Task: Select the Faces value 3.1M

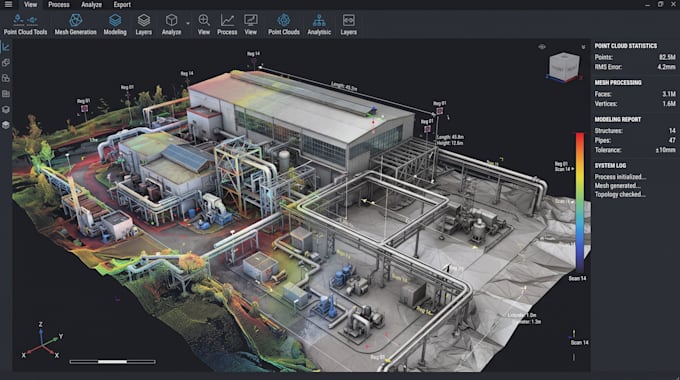Action: coord(669,94)
